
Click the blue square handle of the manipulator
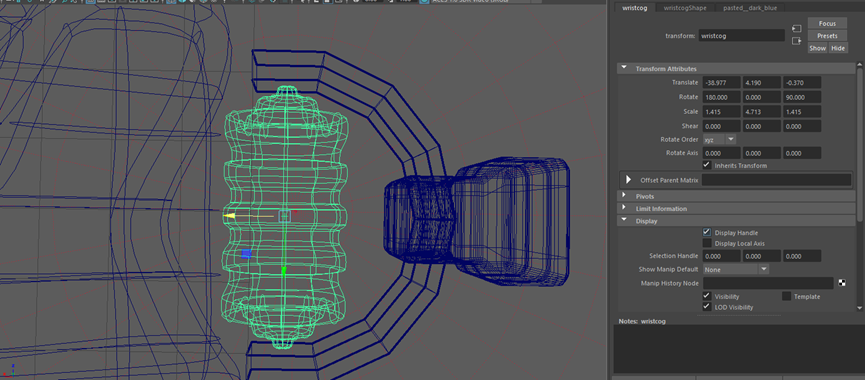coord(246,254)
